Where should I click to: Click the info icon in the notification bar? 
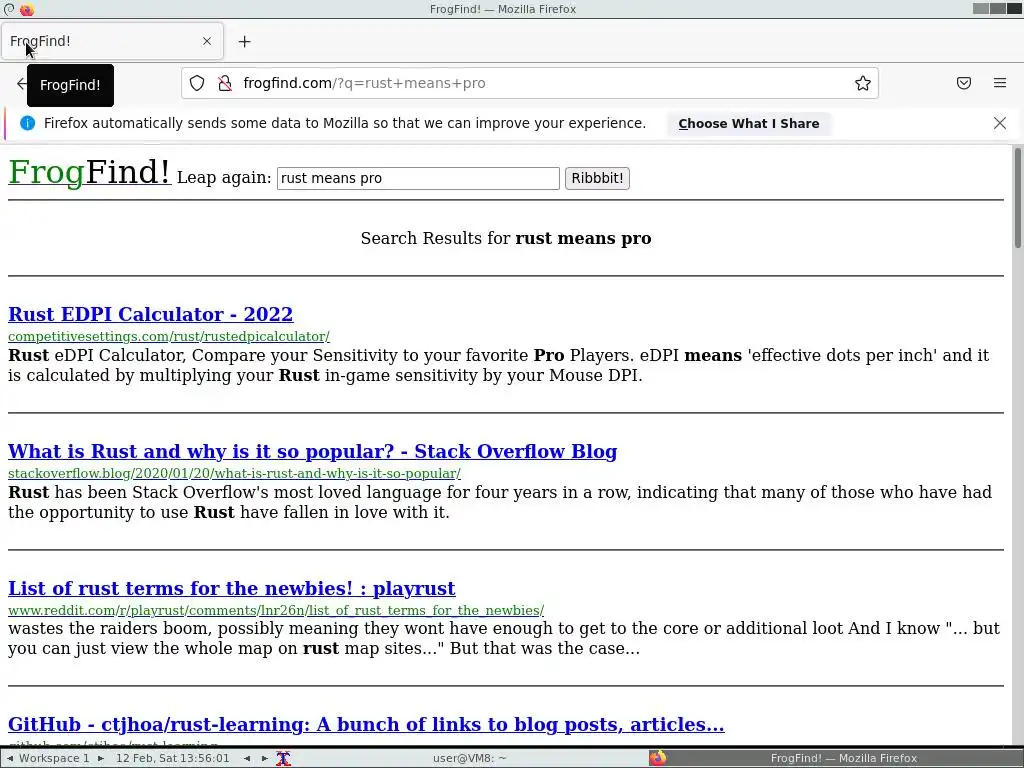tap(27, 123)
